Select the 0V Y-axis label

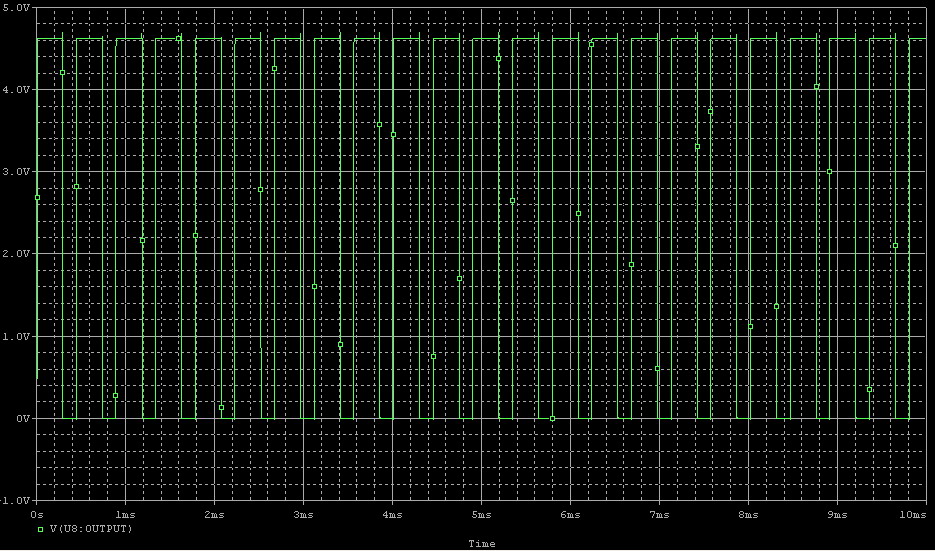(x=22, y=419)
